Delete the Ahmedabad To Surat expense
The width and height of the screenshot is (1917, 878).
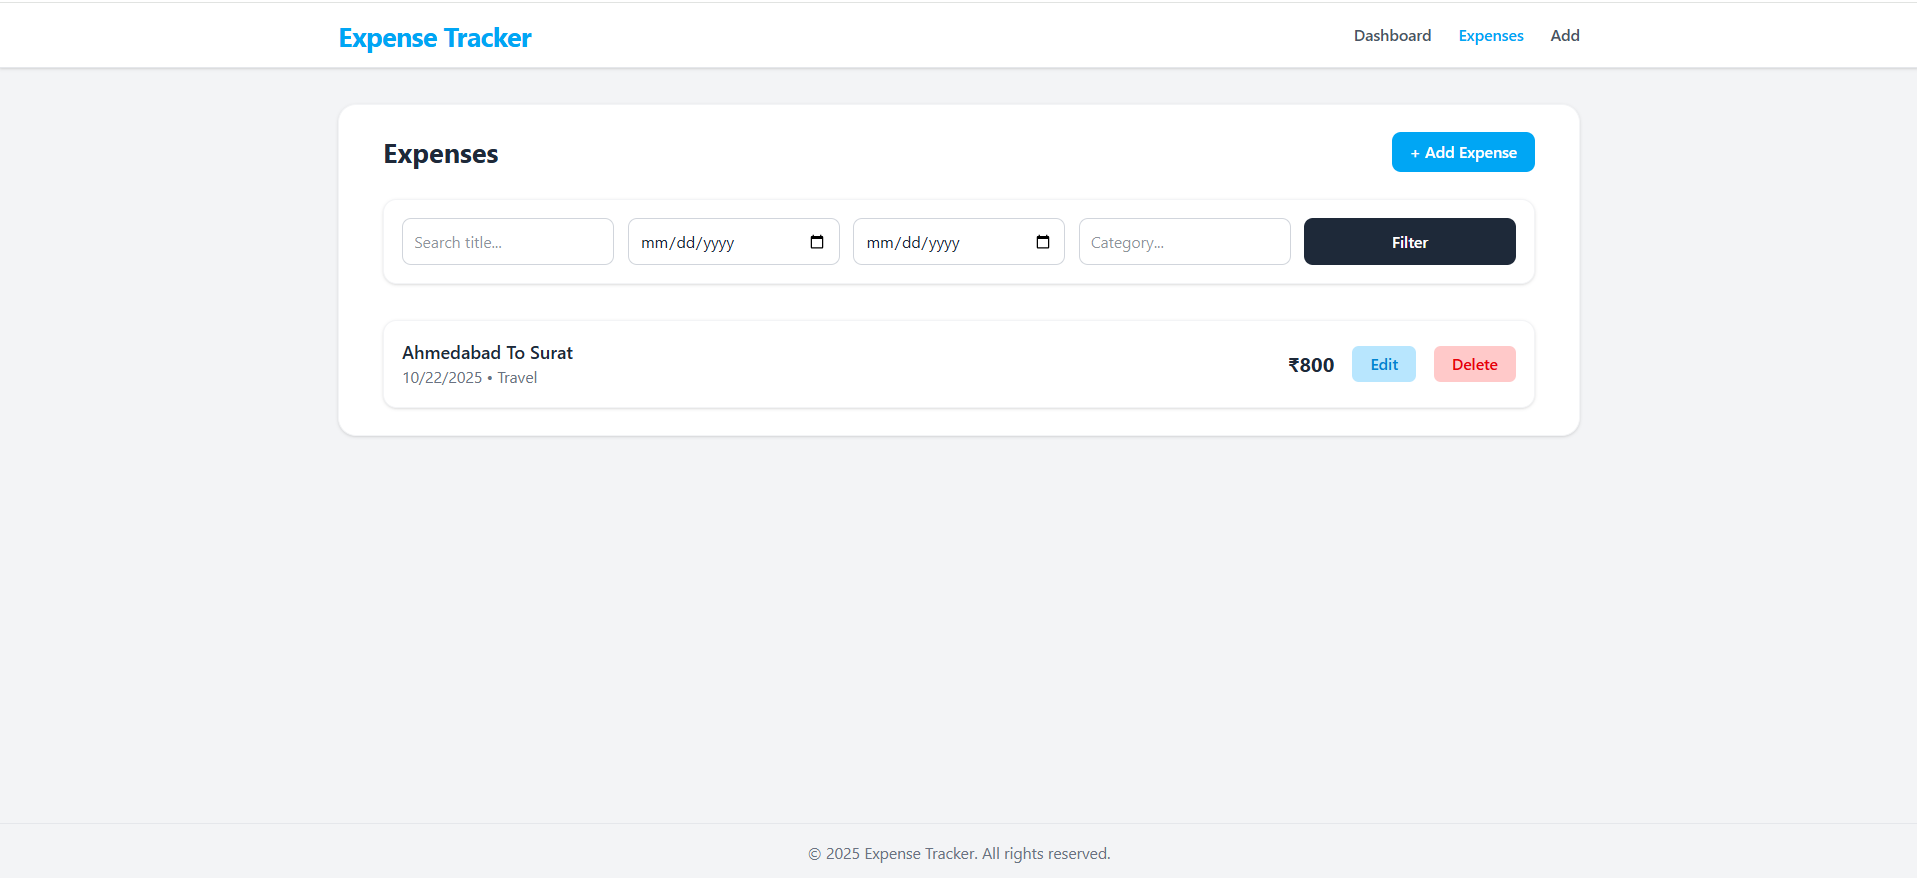pyautogui.click(x=1474, y=364)
